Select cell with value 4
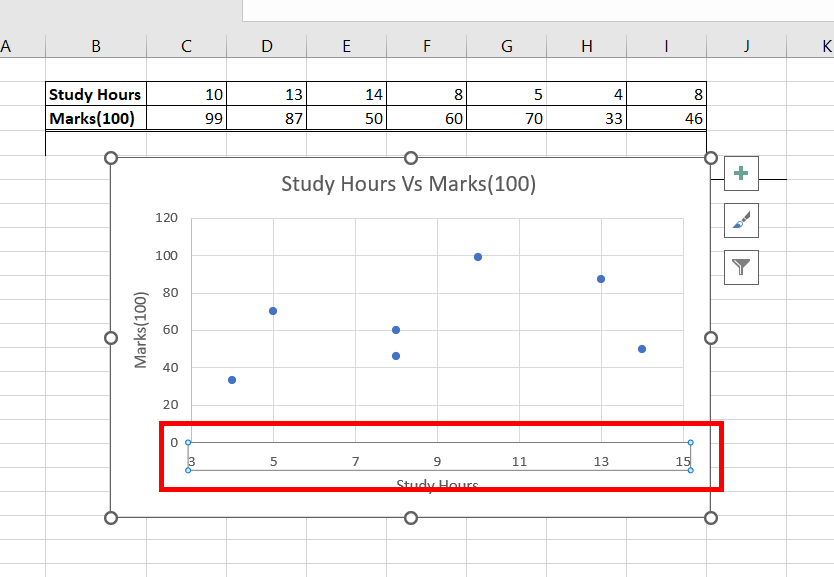Screen dimensions: 834x577 click(x=587, y=94)
